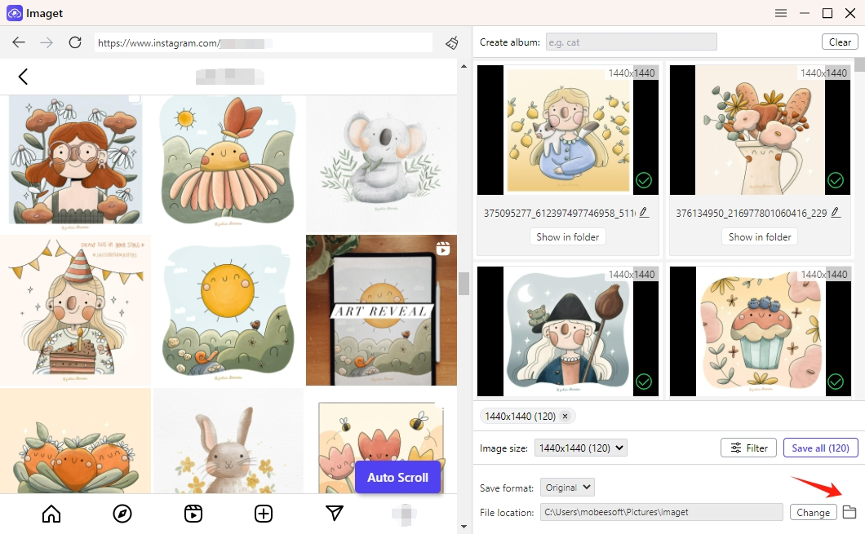
Task: Show flower vase image in folder
Action: (759, 237)
